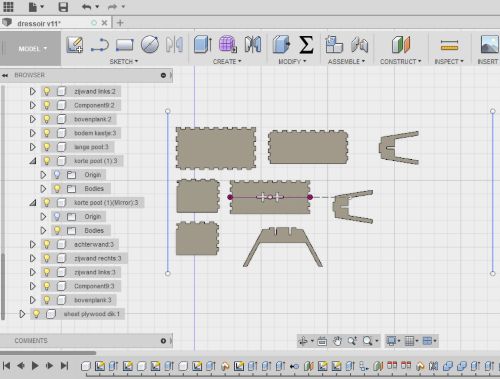Expand the bovenplank:3 tree node
The height and width of the screenshot is (379, 500).
coord(32,300)
